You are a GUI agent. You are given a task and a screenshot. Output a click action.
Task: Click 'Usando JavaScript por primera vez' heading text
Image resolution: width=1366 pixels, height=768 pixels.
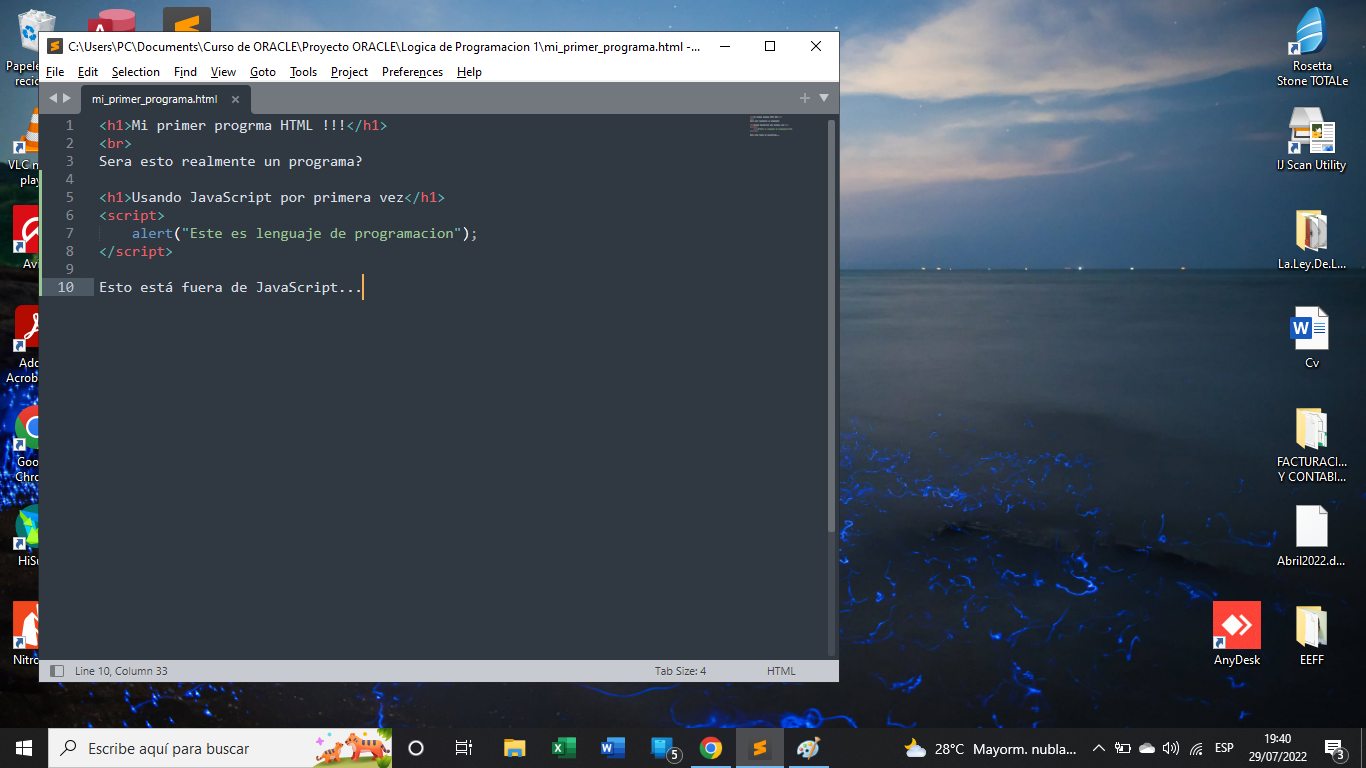pyautogui.click(x=267, y=197)
